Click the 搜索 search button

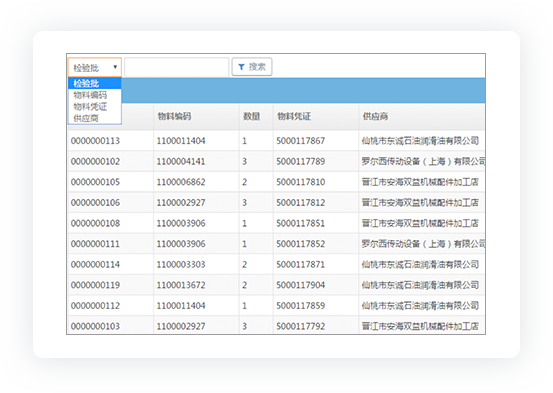(x=252, y=67)
